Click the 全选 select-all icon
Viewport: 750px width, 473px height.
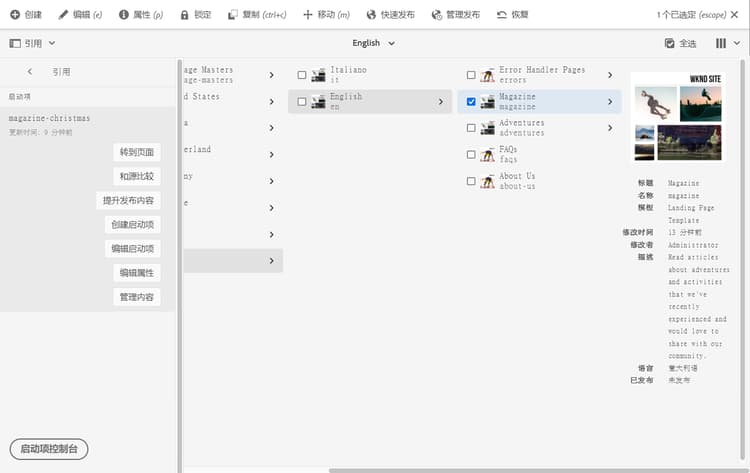pos(670,44)
